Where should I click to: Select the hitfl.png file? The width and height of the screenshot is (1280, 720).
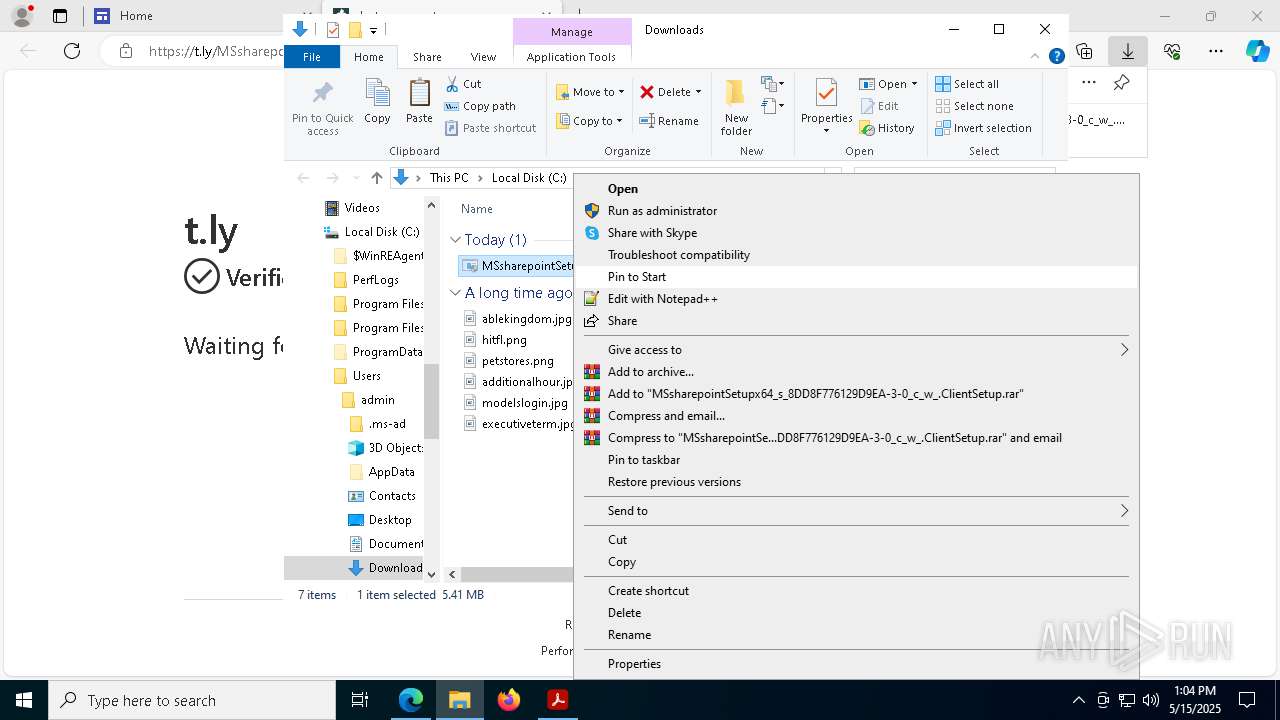pyautogui.click(x=504, y=340)
